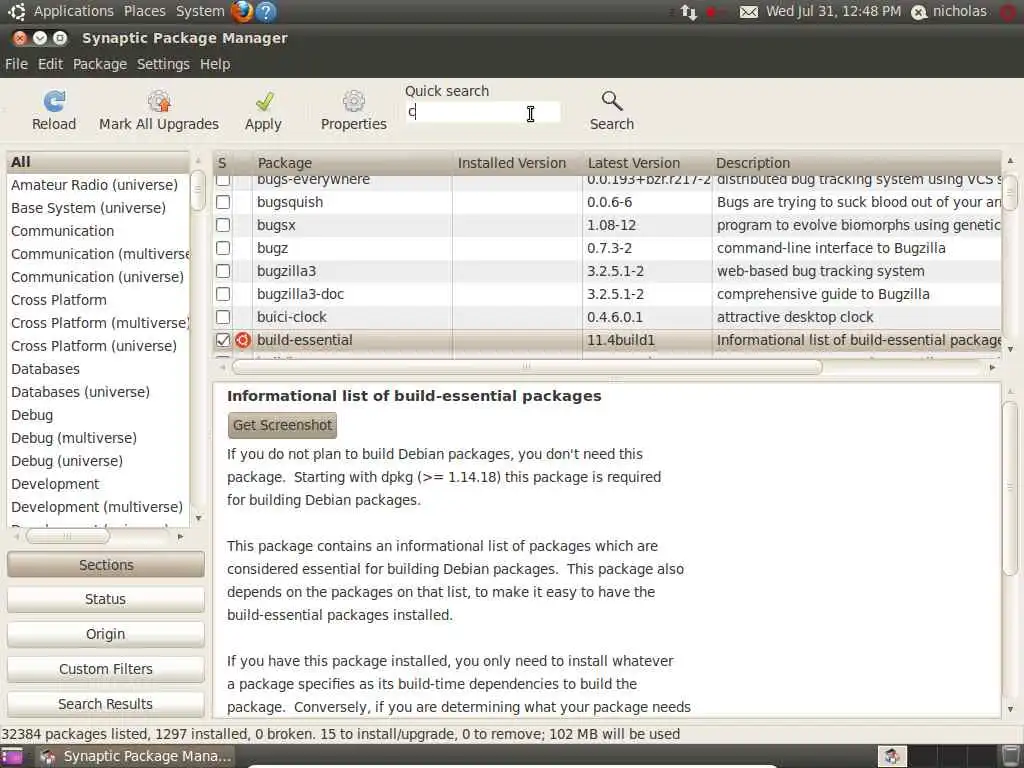Viewport: 1024px width, 768px height.
Task: Select Debug (multiverse) section
Action: 98,438
